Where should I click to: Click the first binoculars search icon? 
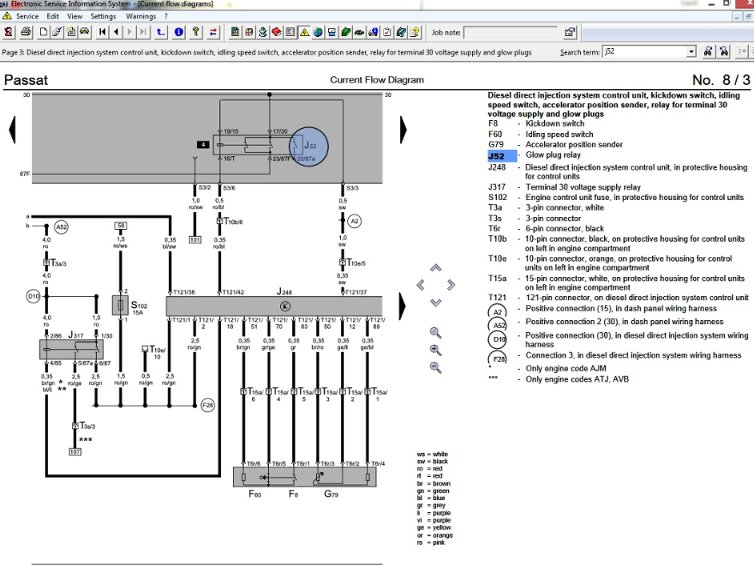pyautogui.click(x=708, y=51)
